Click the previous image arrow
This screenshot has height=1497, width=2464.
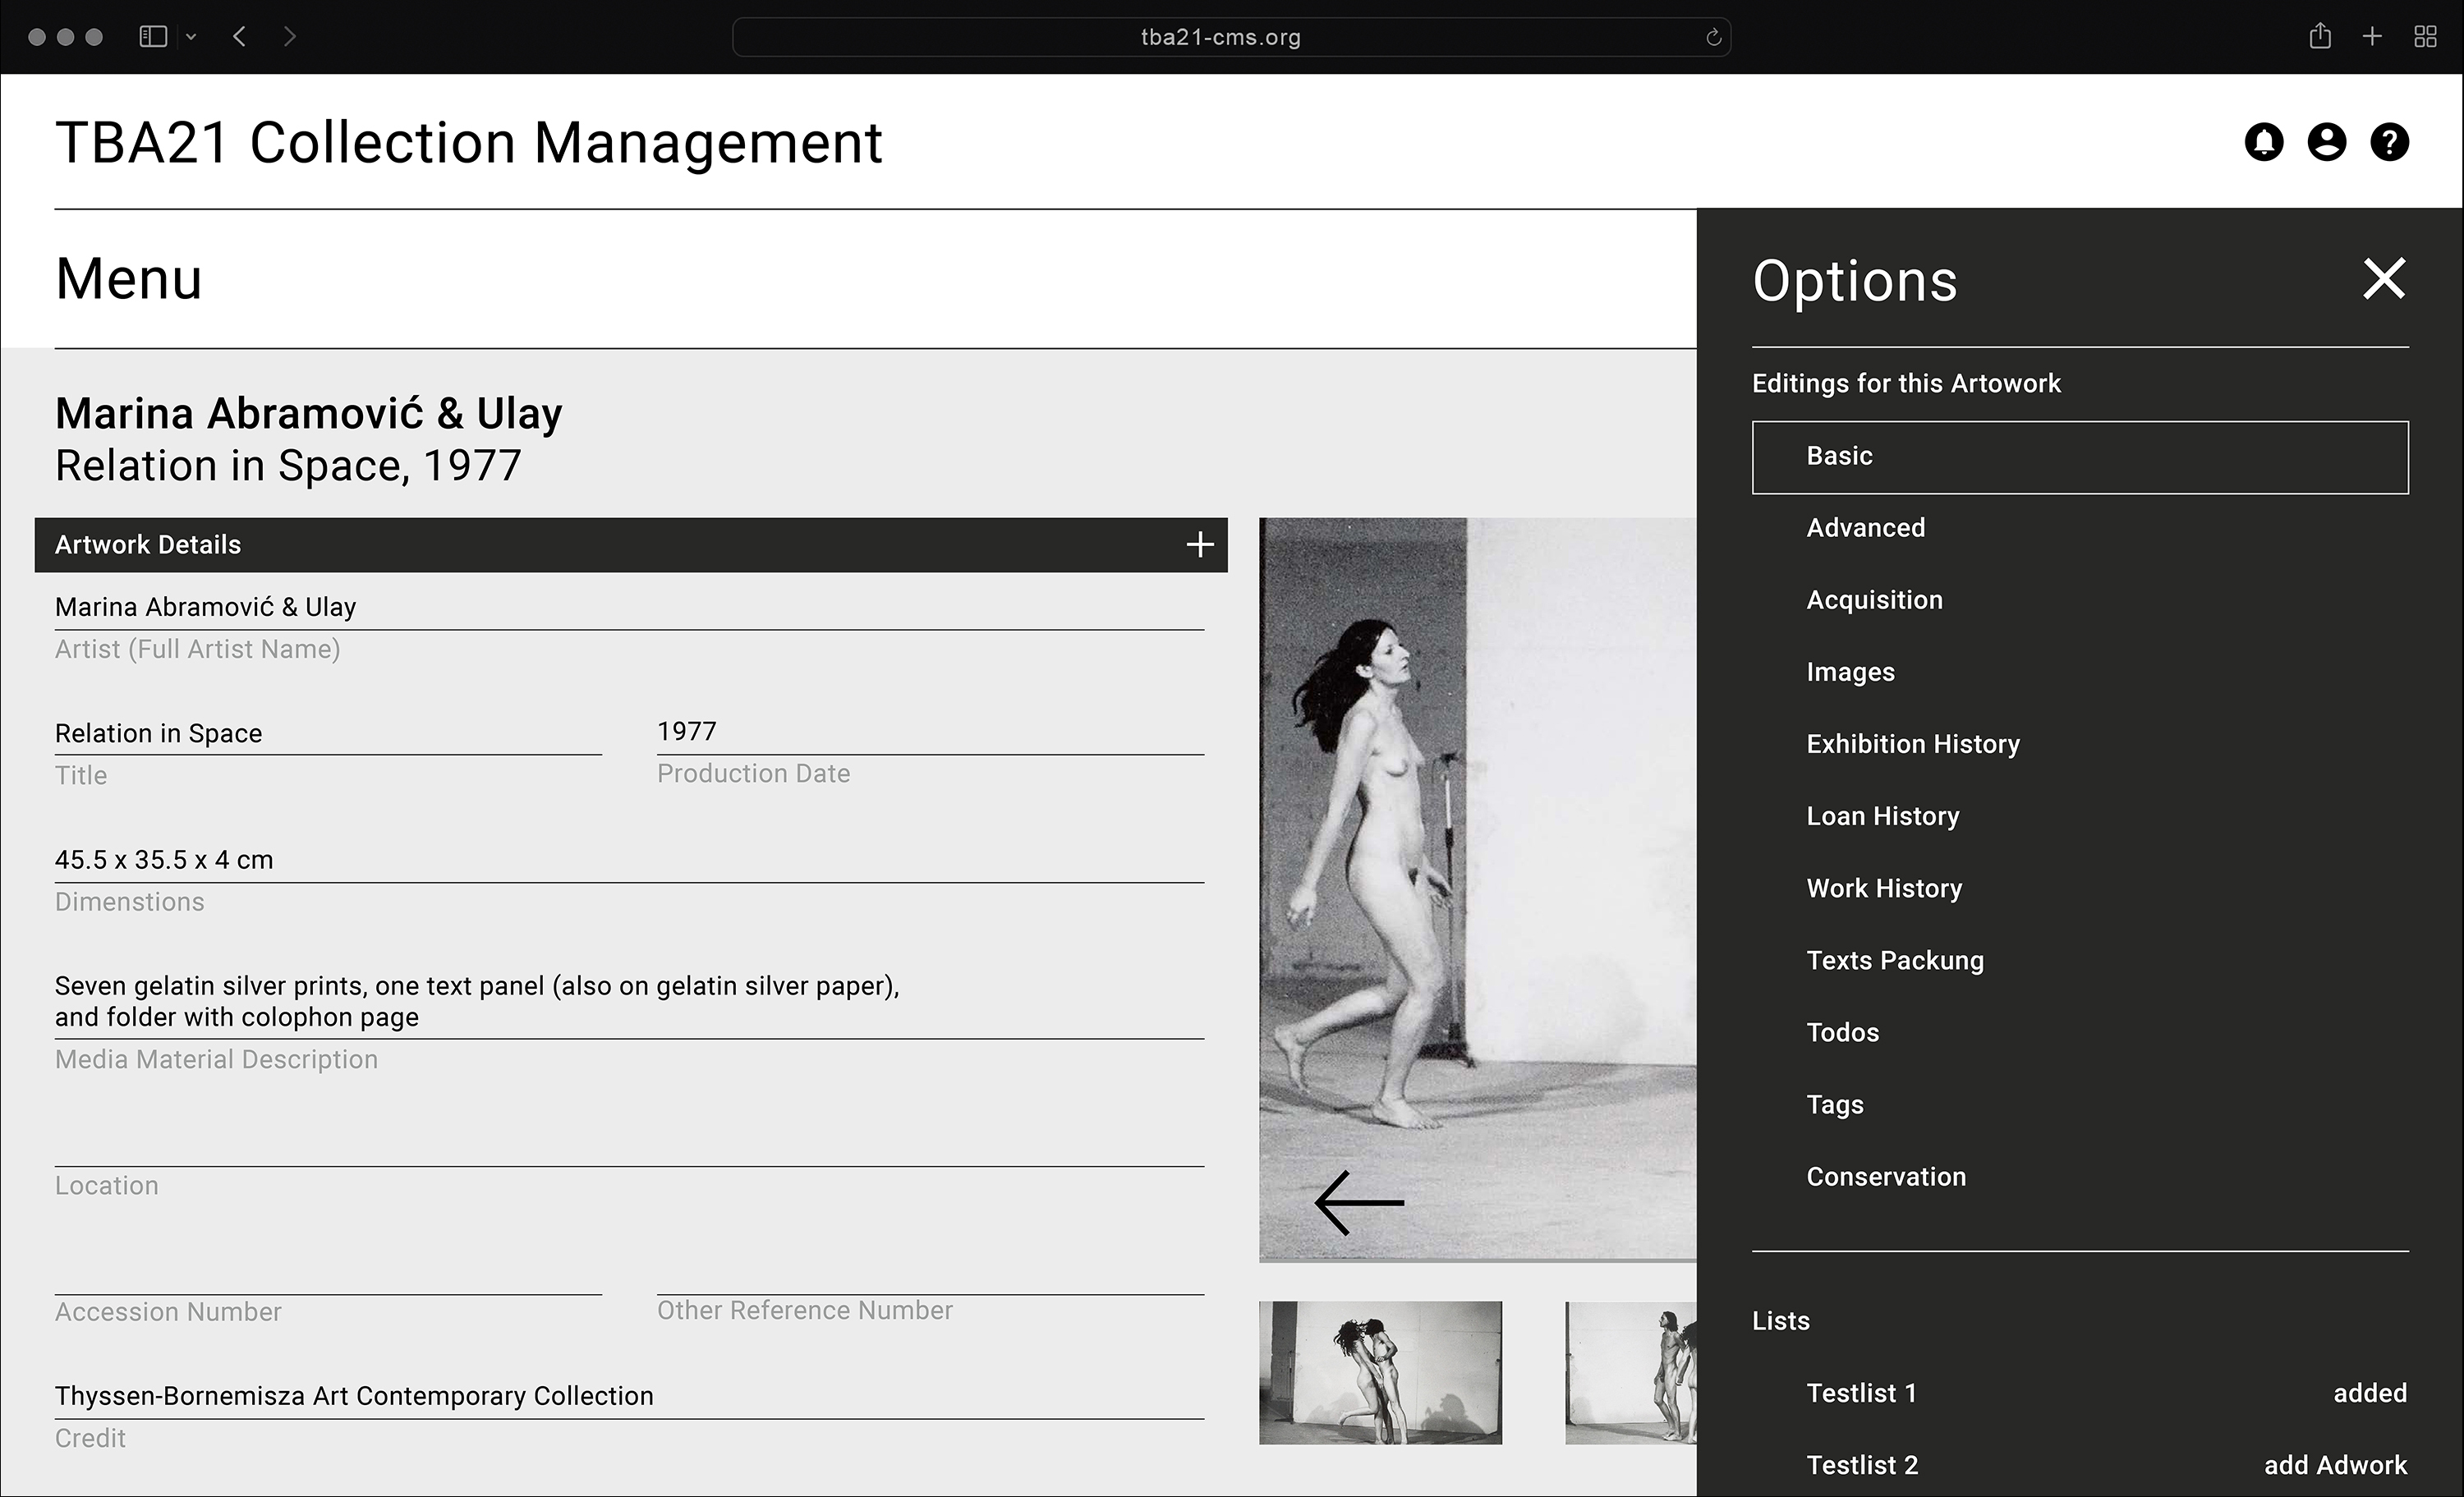click(1359, 1202)
